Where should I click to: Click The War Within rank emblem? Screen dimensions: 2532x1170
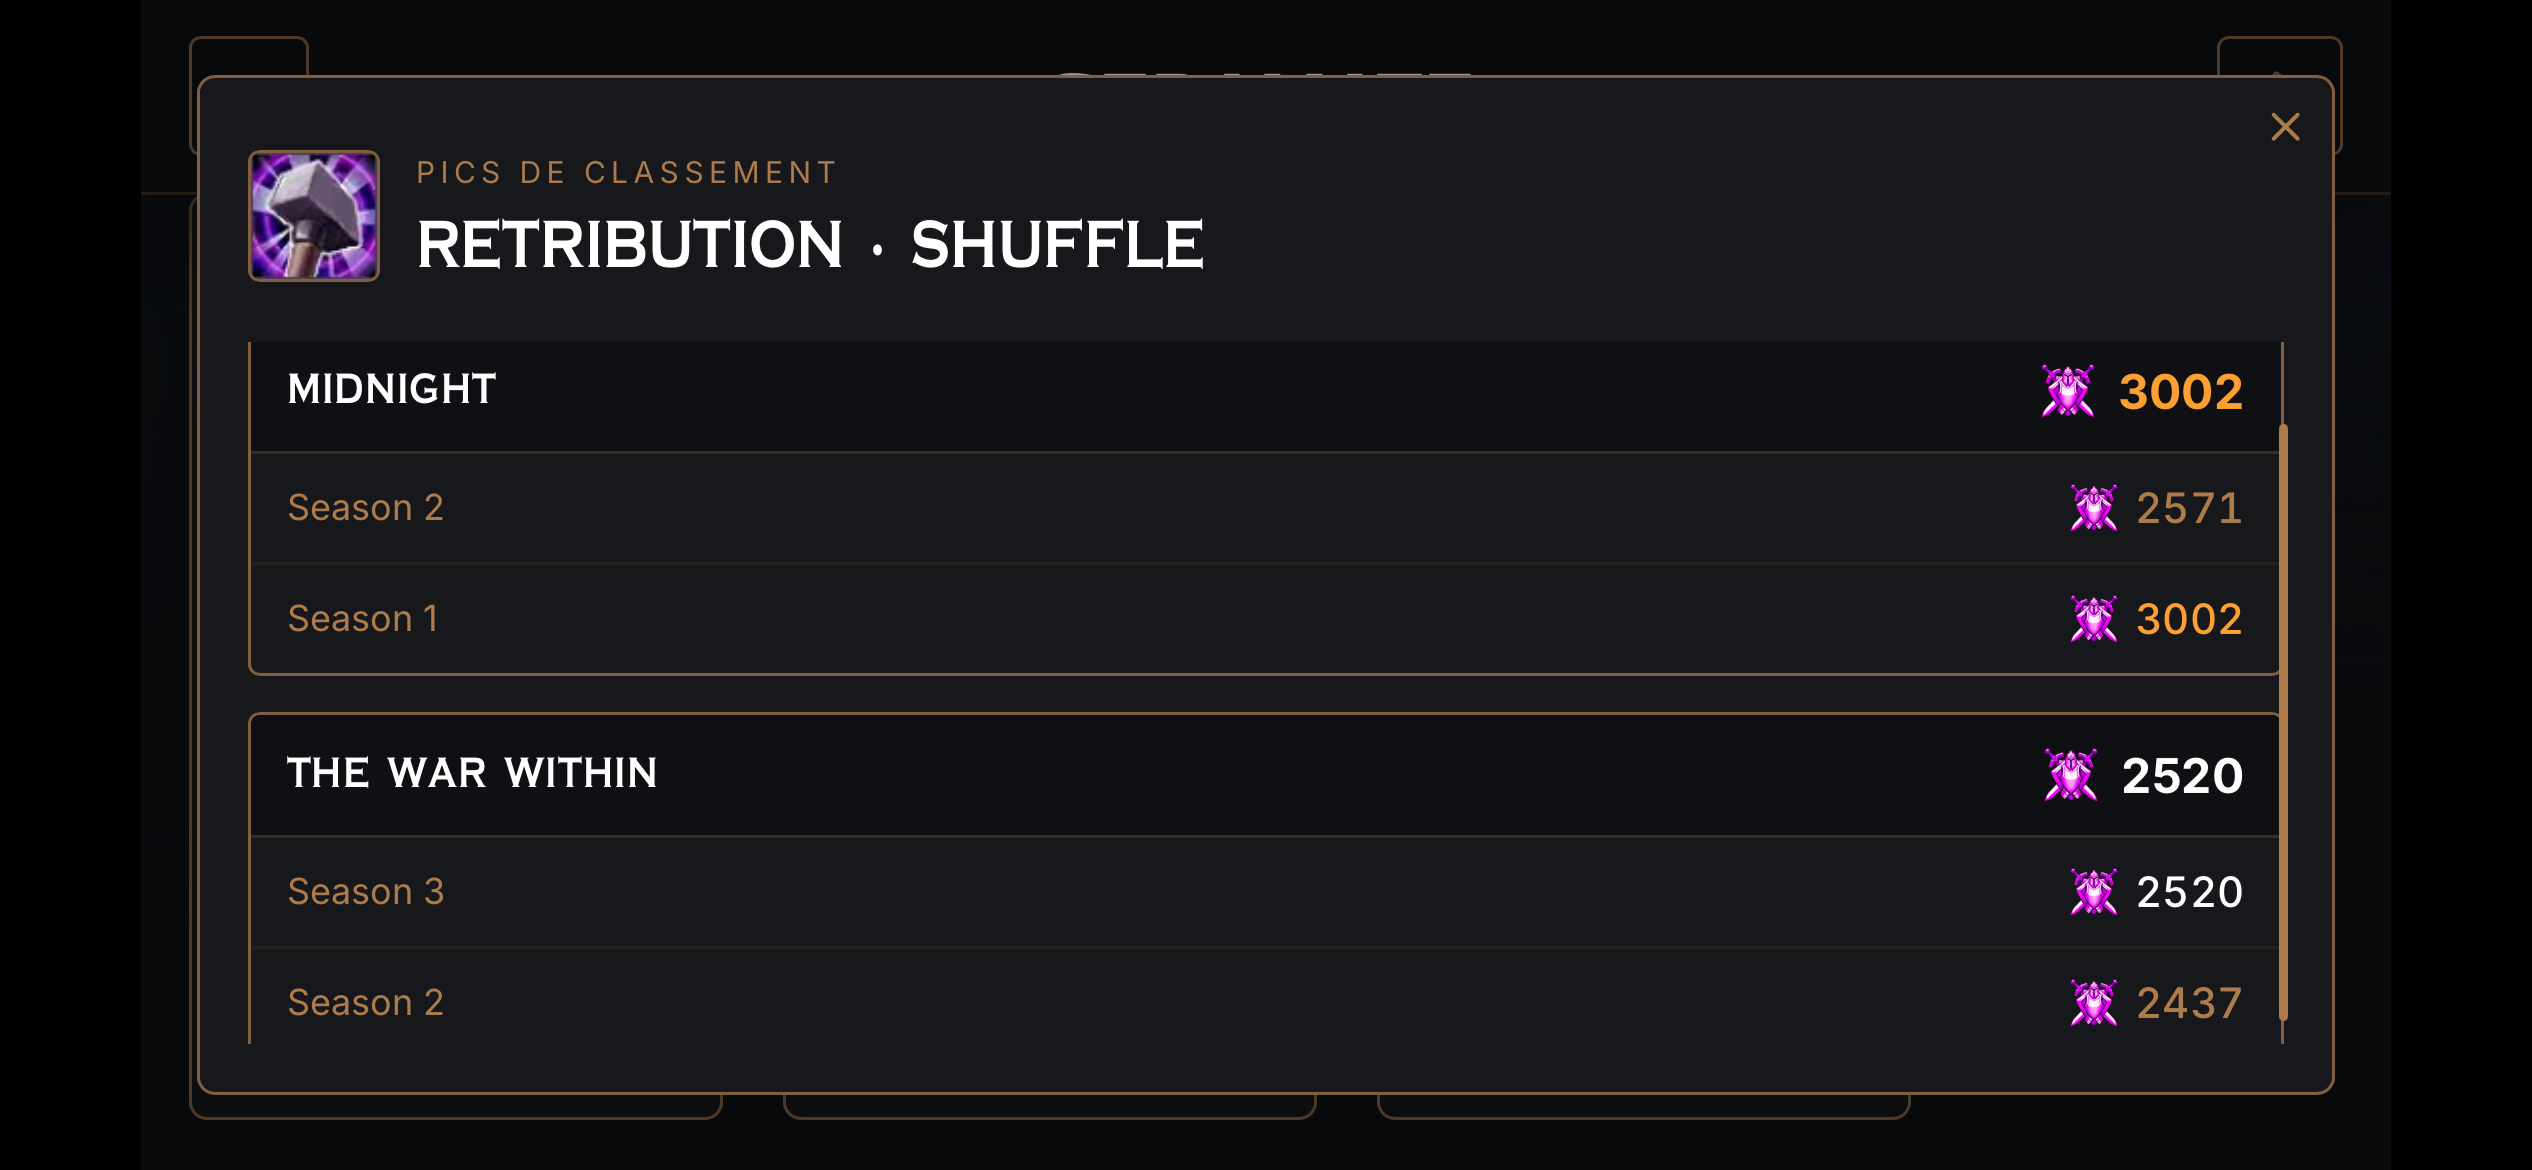pyautogui.click(x=2070, y=775)
